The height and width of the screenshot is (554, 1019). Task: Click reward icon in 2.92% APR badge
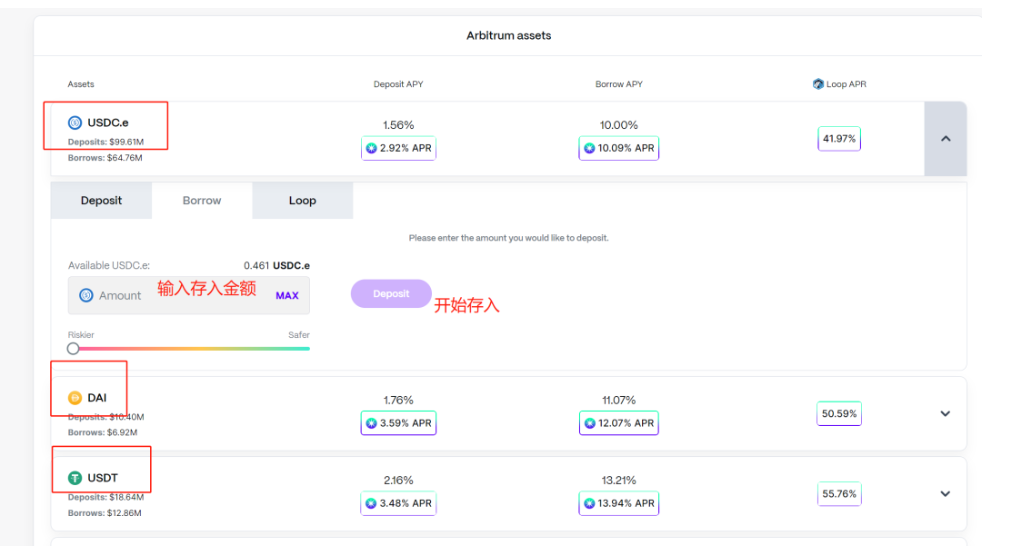coord(371,148)
